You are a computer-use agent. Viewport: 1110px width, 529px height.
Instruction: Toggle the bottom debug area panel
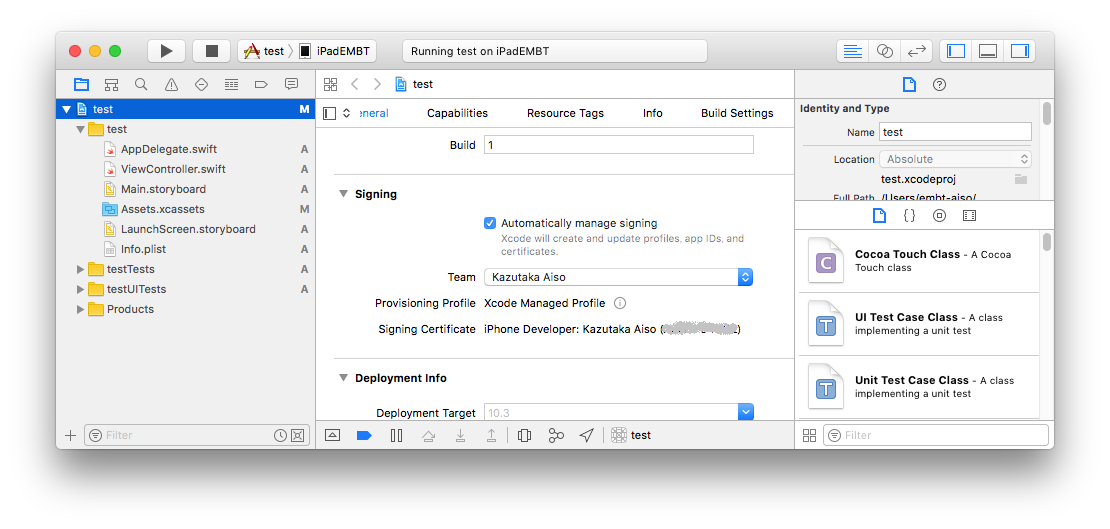click(988, 51)
